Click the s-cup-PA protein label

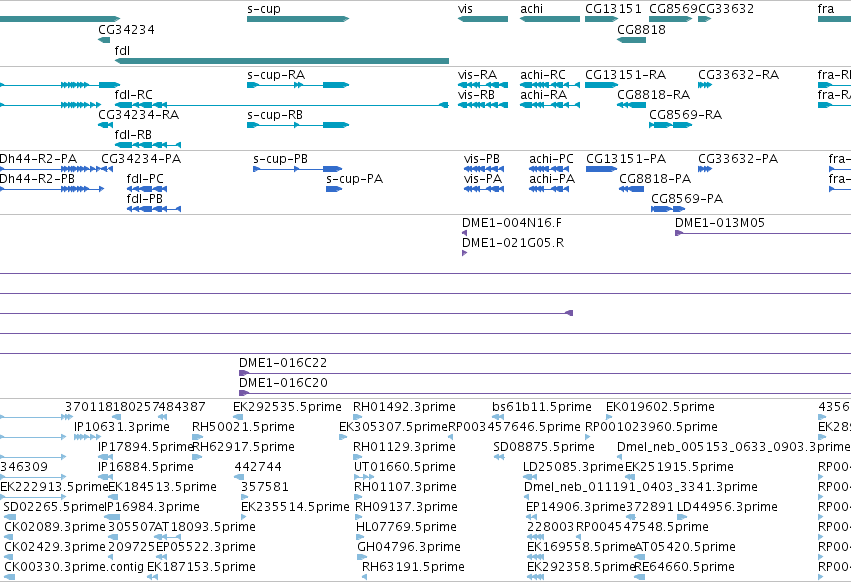(354, 179)
